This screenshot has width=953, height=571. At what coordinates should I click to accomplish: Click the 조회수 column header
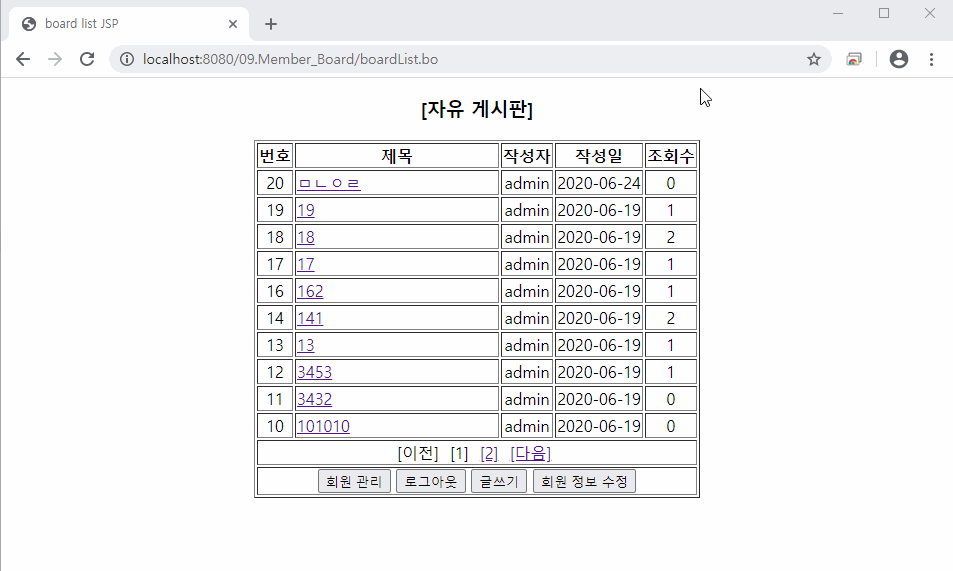pos(670,156)
